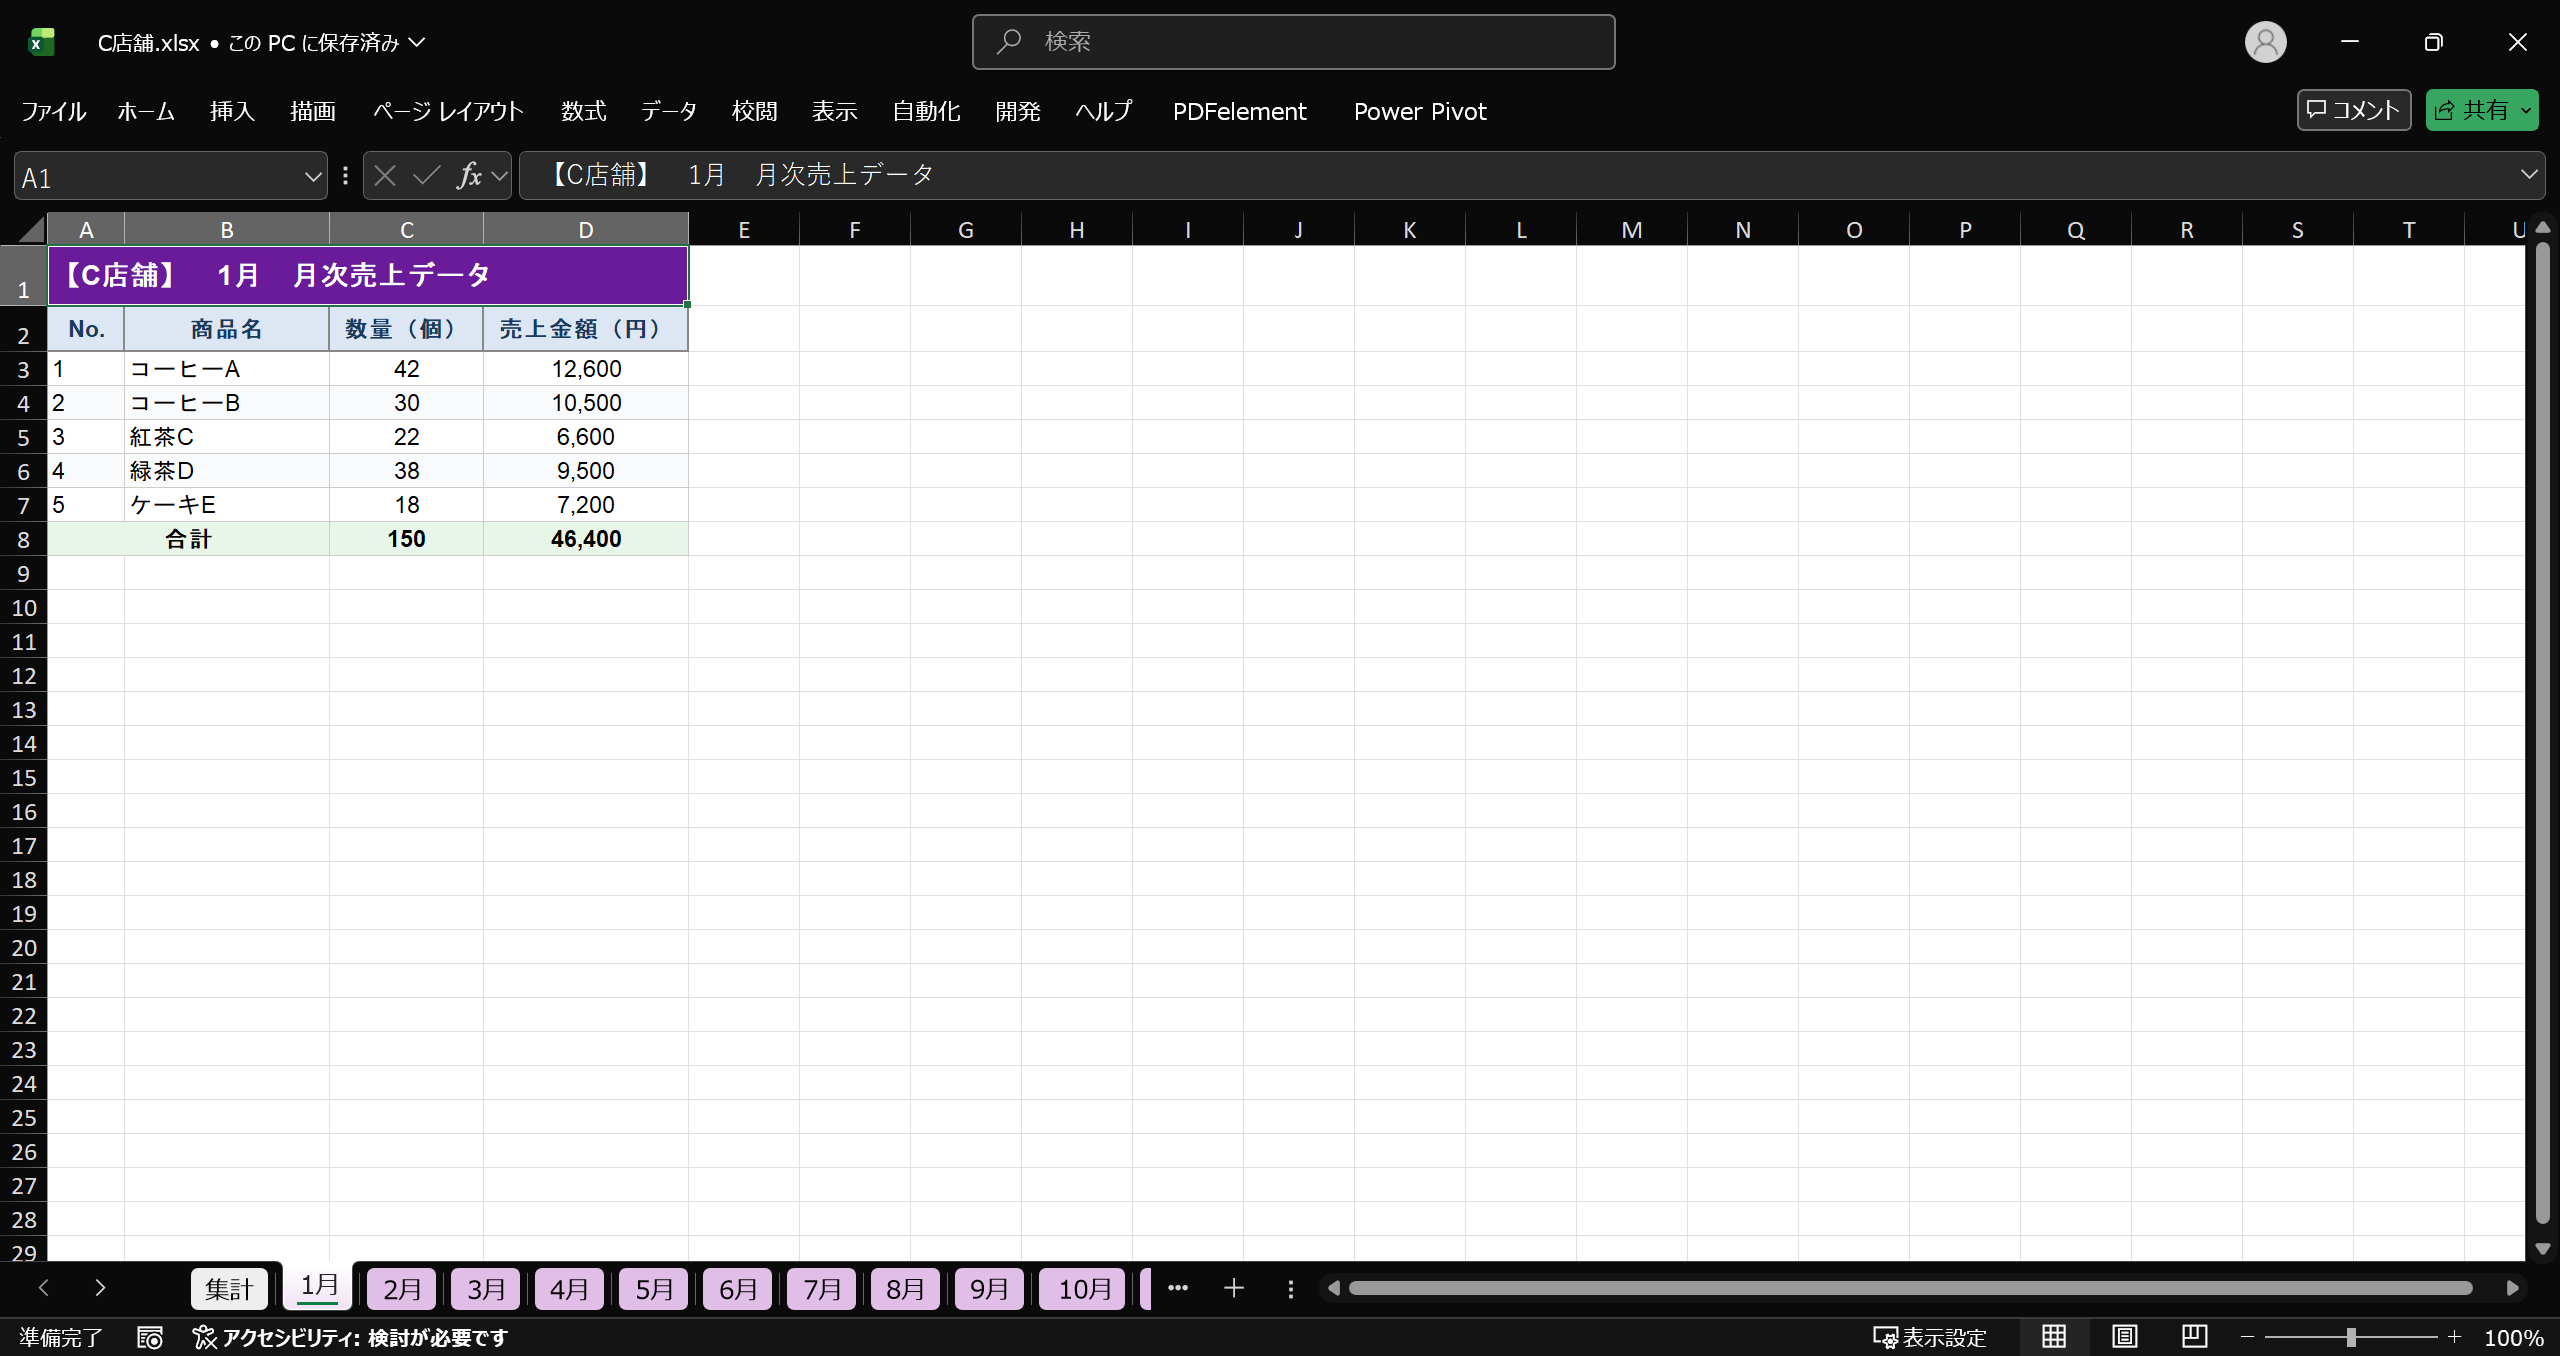
Task: Expand the formula bar
Action: point(2529,175)
